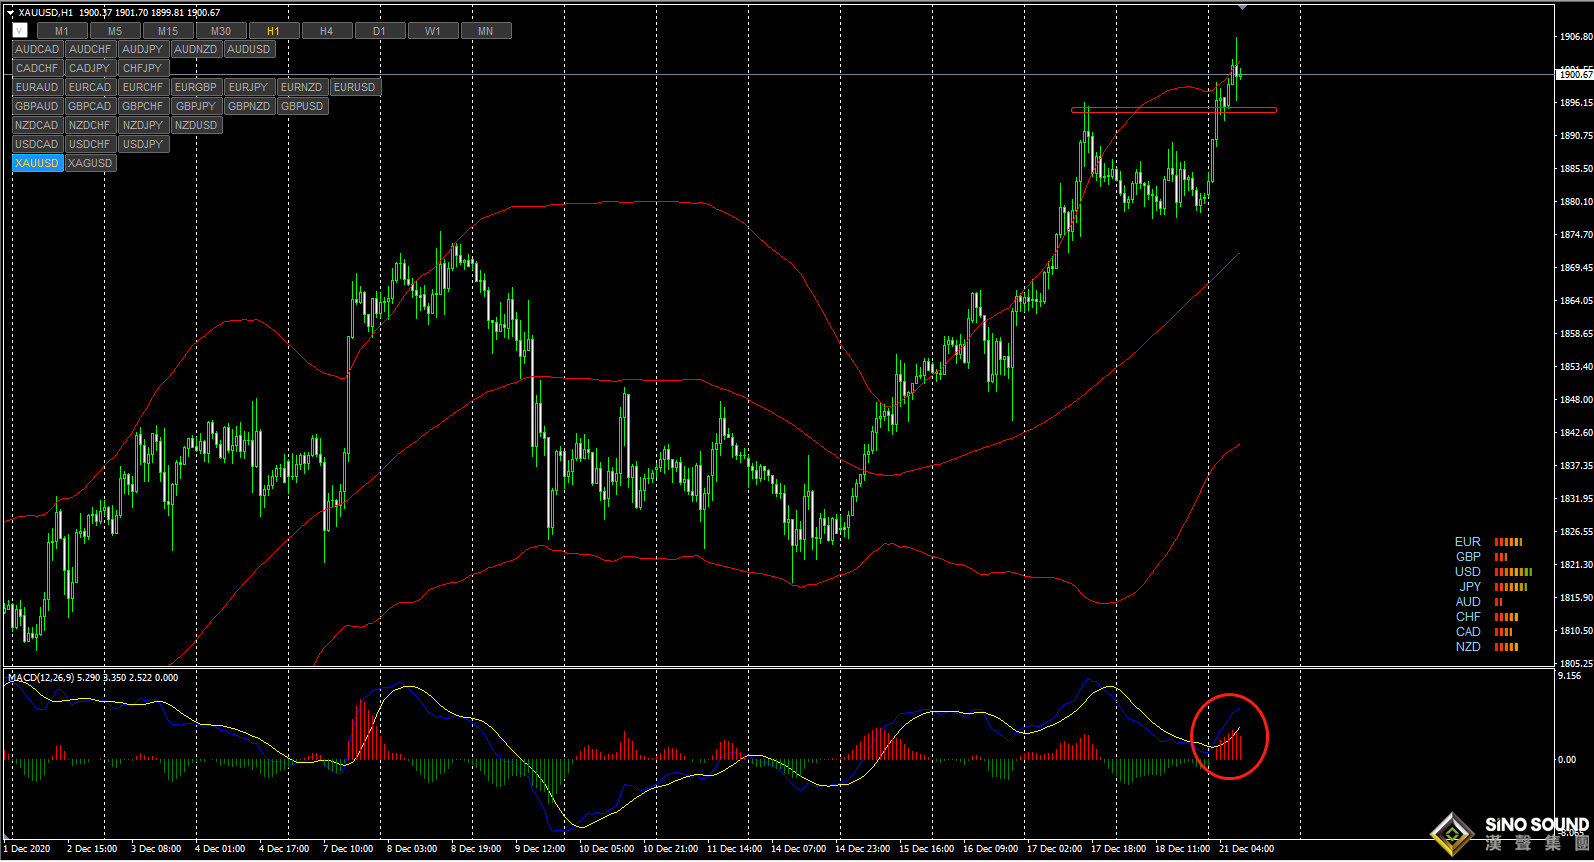
Task: Switch to the MN monthly timeframe
Action: coord(485,31)
